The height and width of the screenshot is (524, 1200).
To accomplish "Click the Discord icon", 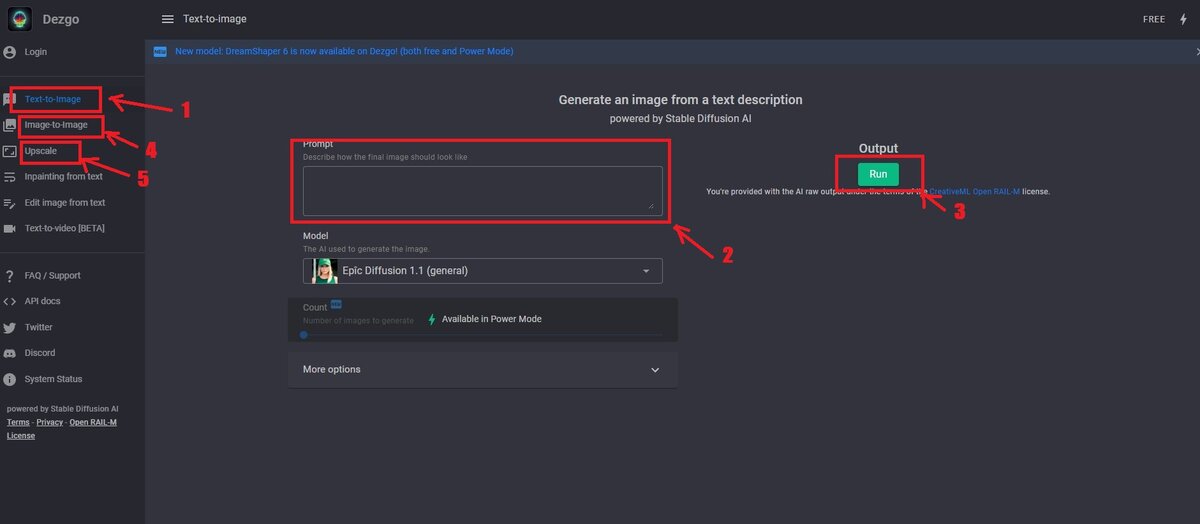I will (x=10, y=354).
